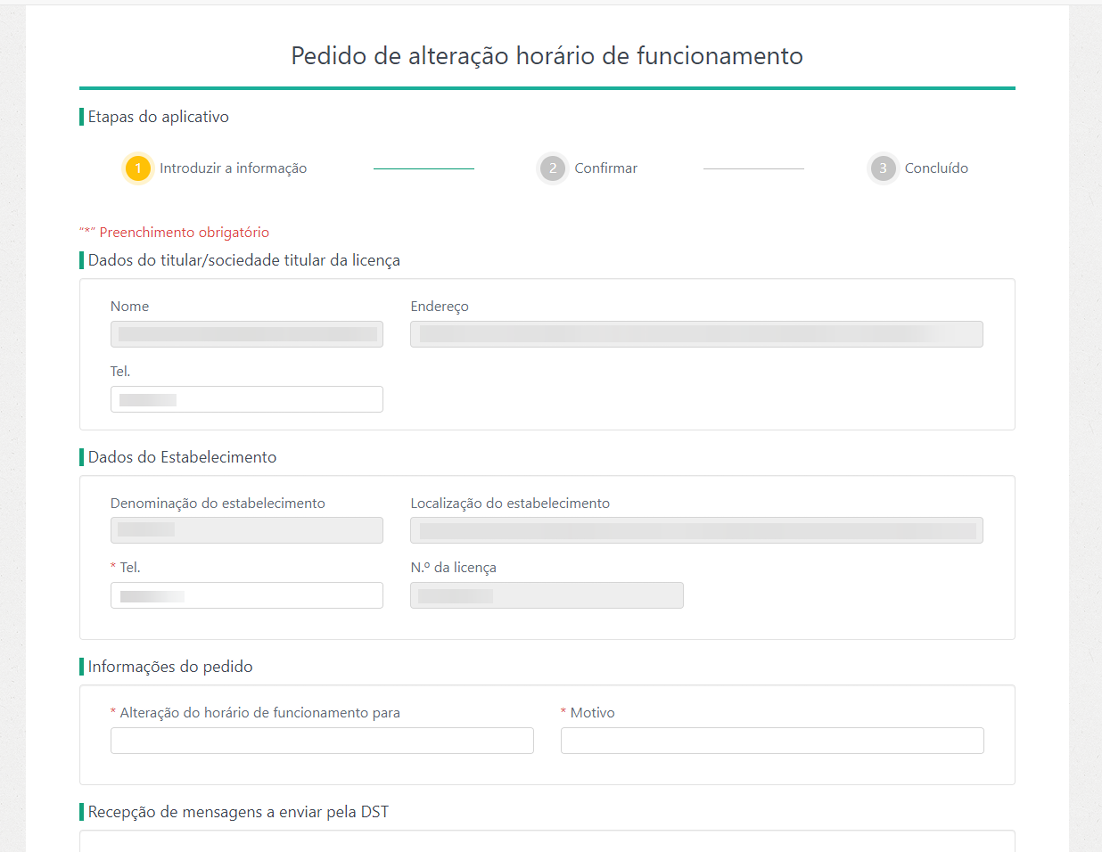Click the 'Denominação do estabelecimento' field

point(247,530)
